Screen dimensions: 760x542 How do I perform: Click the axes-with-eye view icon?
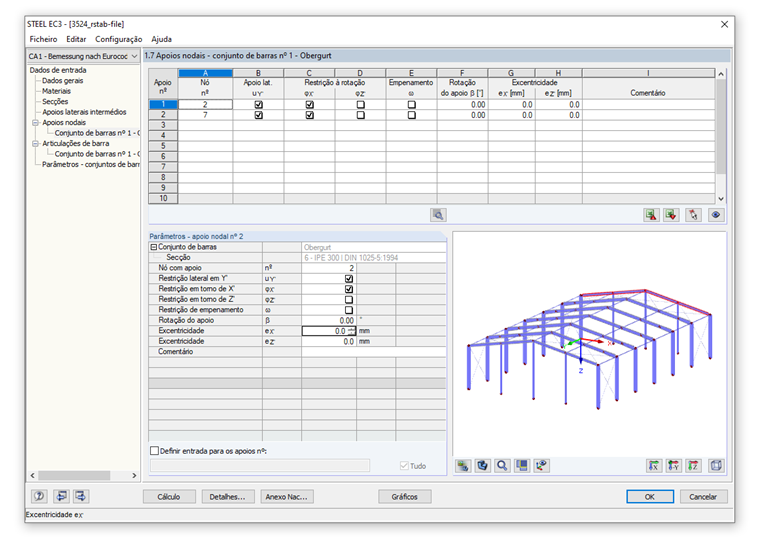[x=541, y=466]
